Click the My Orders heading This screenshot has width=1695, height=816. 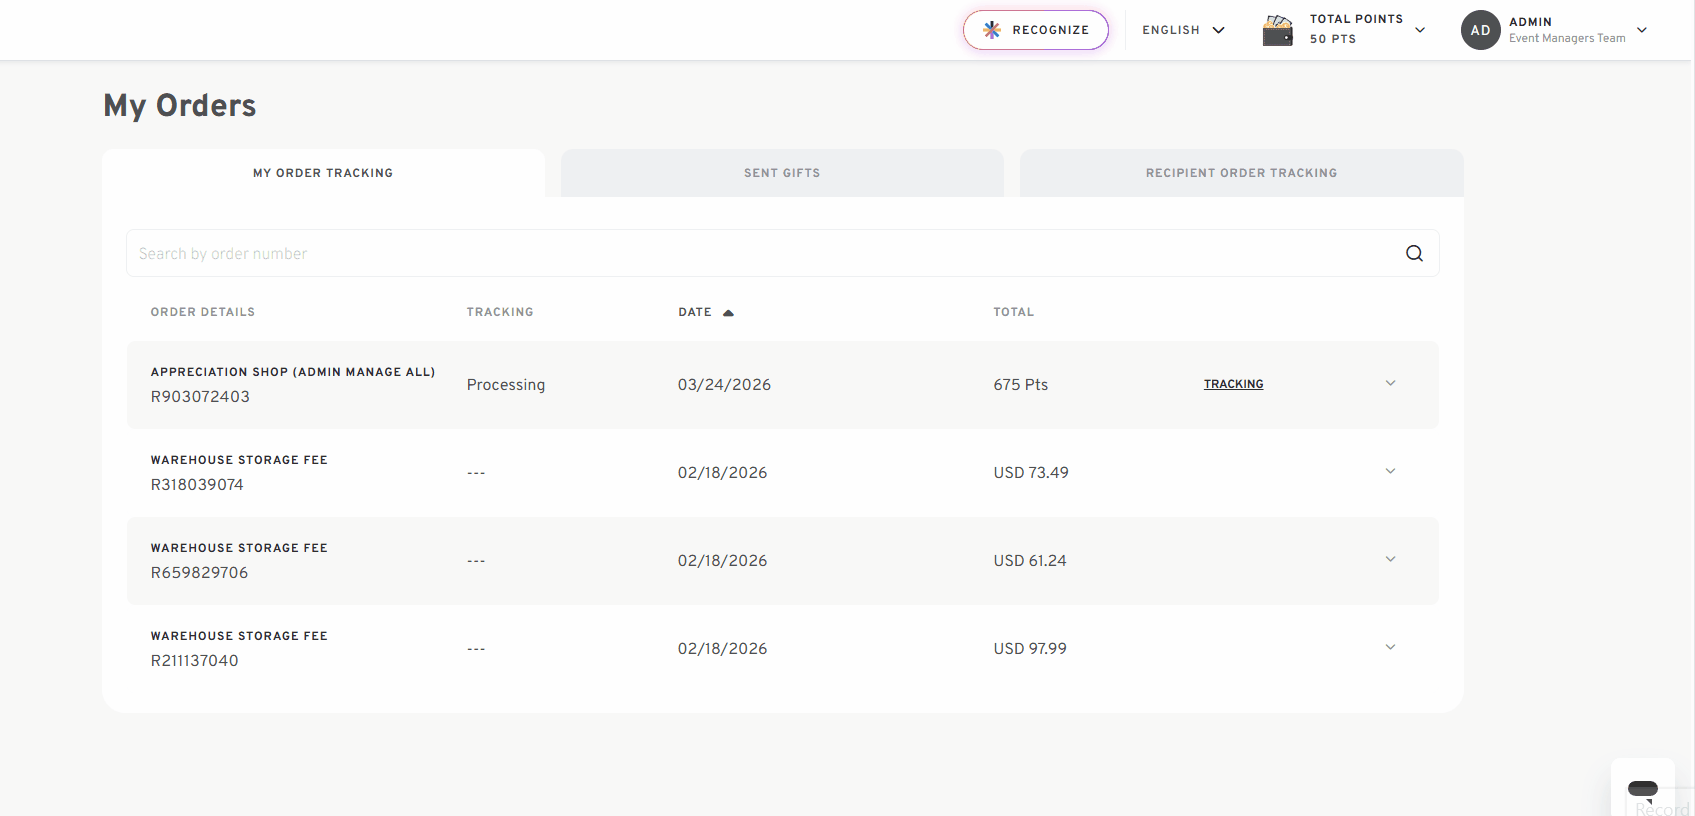click(180, 105)
